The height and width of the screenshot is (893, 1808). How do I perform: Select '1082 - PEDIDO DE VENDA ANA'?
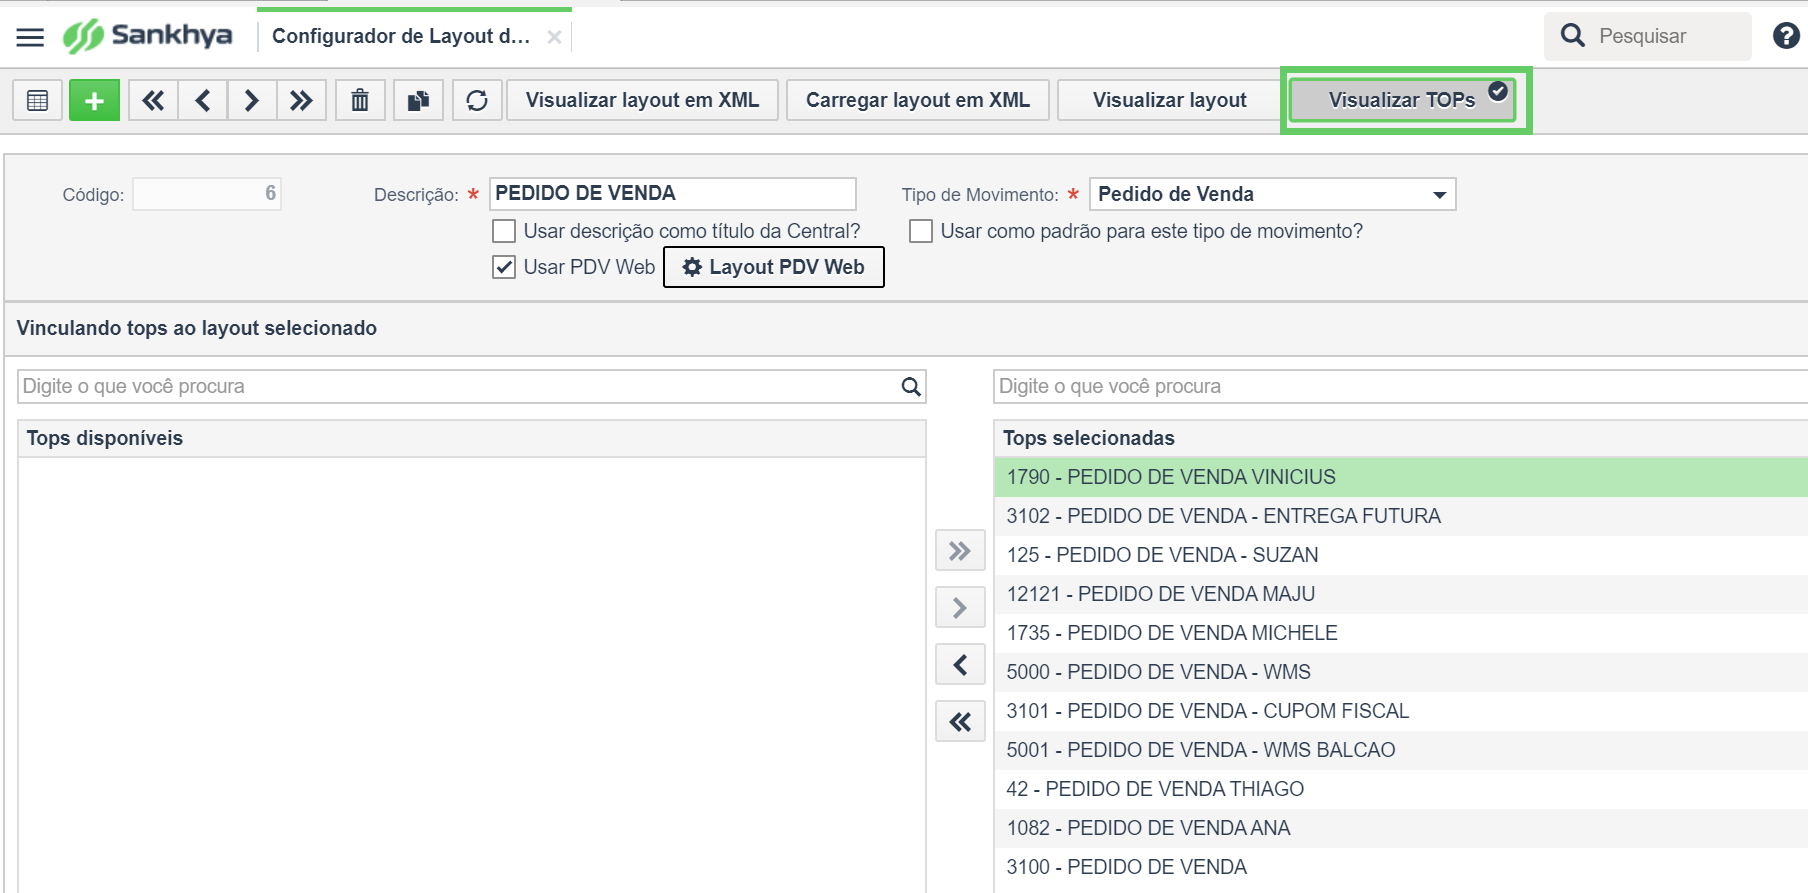click(1401, 828)
